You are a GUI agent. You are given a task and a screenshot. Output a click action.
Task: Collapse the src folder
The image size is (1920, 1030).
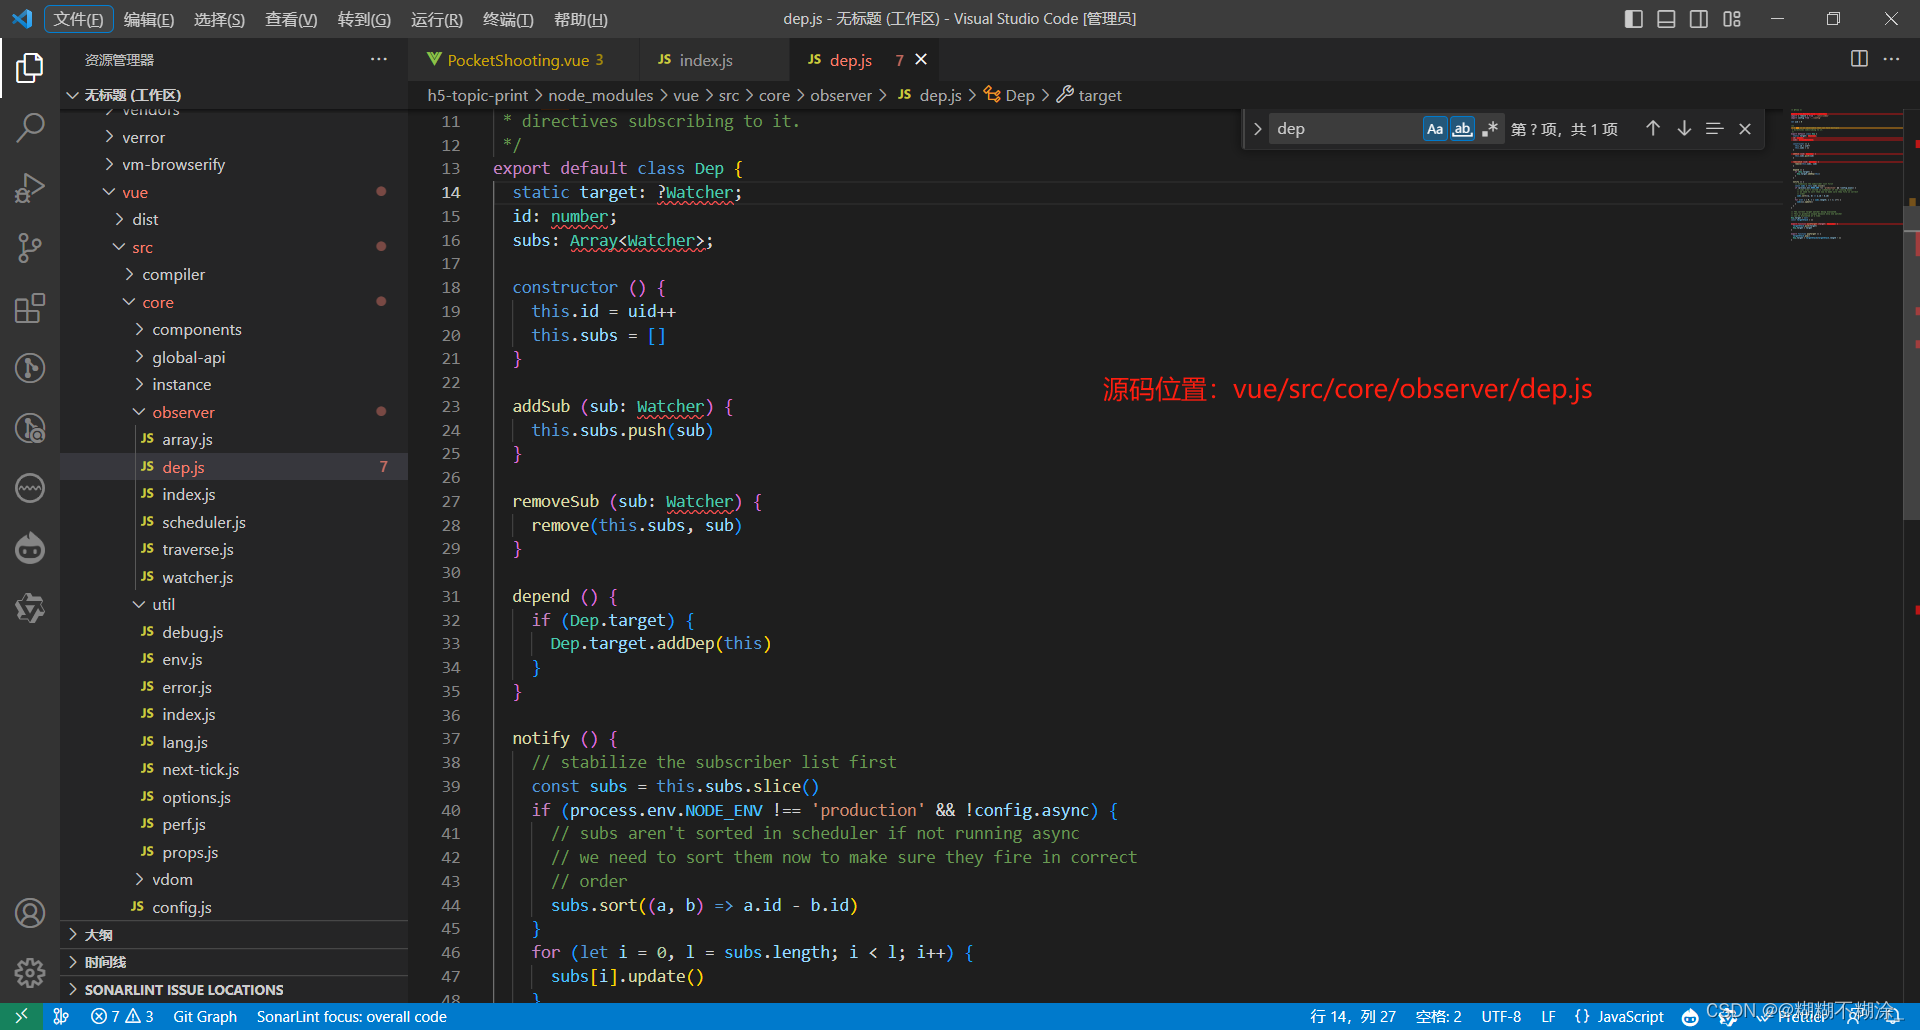point(119,247)
